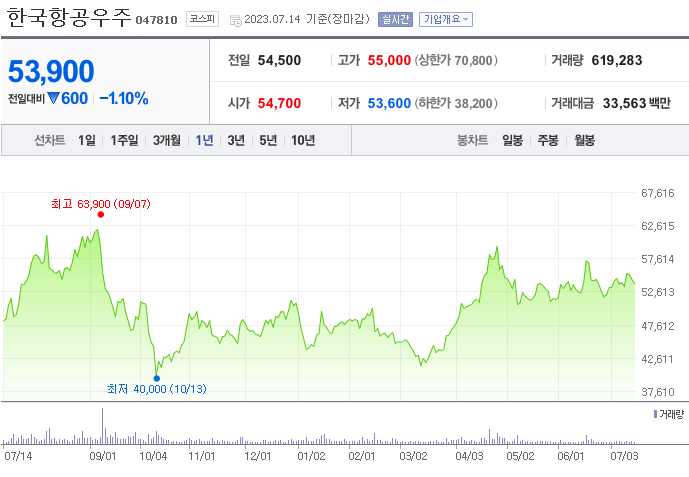Select the 10년 line chart tab
This screenshot has width=689, height=477.
pyautogui.click(x=303, y=140)
